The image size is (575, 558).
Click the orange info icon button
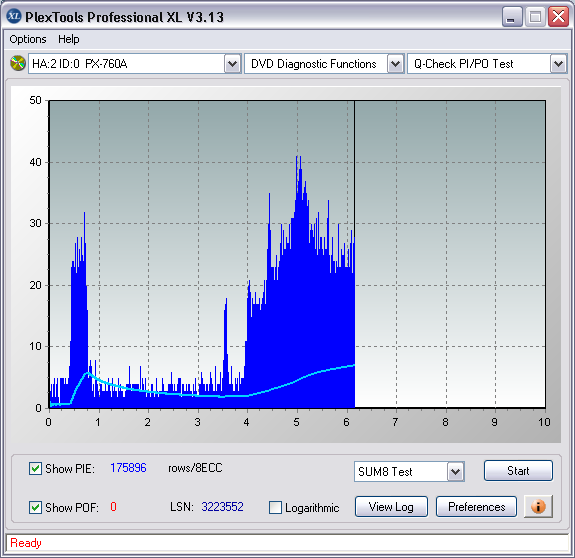538,507
